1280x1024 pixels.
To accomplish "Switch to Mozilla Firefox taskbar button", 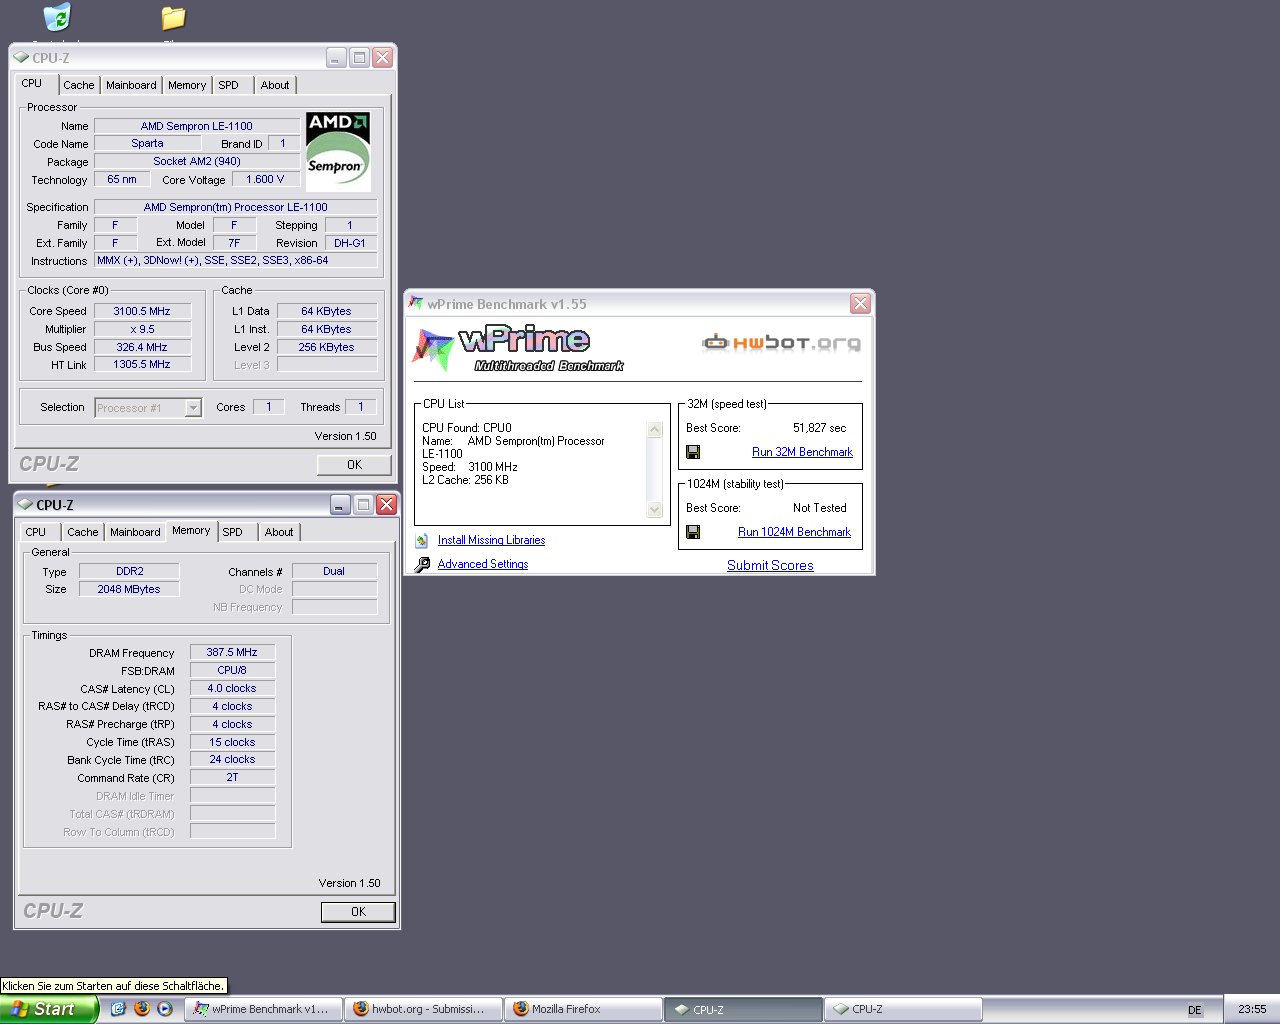I will 583,1009.
